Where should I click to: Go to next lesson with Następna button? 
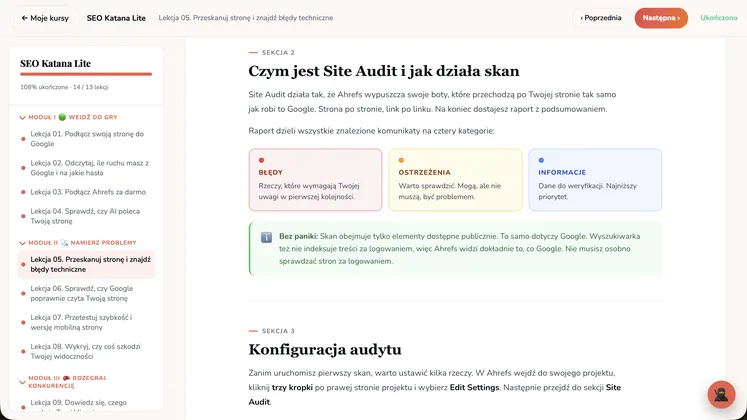pos(661,18)
